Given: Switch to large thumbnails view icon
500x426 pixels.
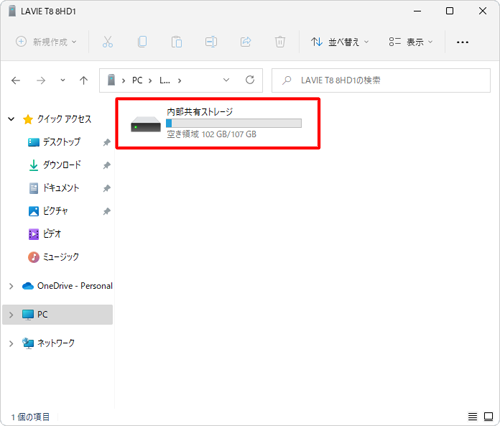Looking at the screenshot, I should coord(489,416).
